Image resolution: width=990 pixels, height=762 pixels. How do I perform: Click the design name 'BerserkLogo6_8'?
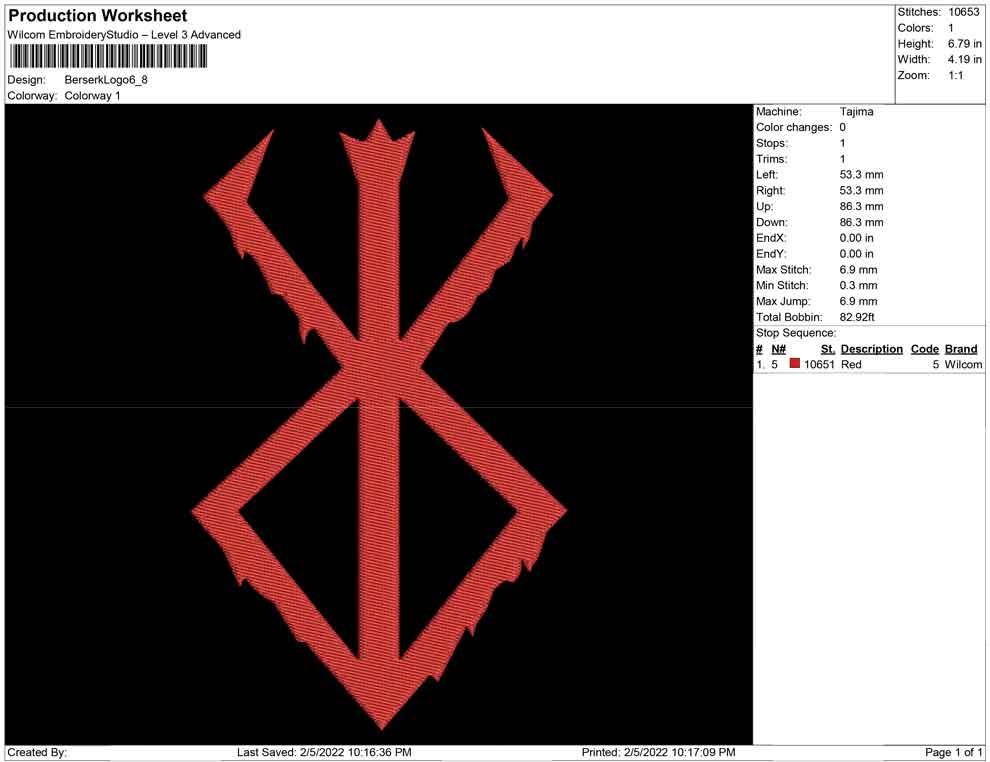tap(106, 80)
